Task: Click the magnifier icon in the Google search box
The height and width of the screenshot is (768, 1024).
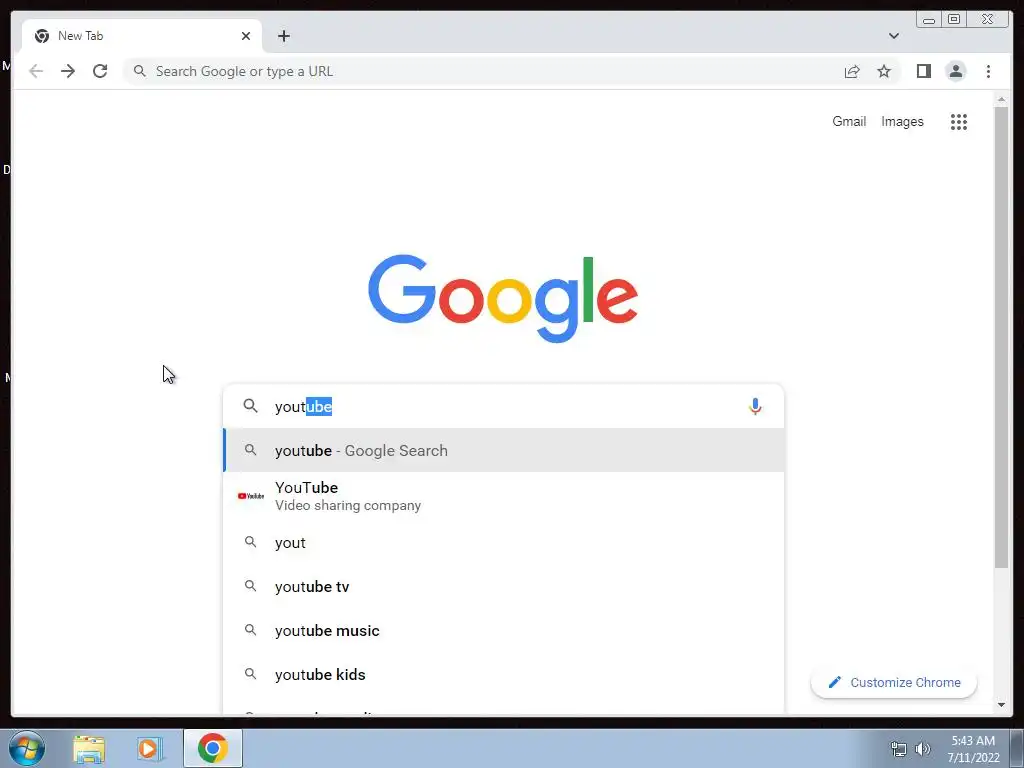Action: coord(250,406)
